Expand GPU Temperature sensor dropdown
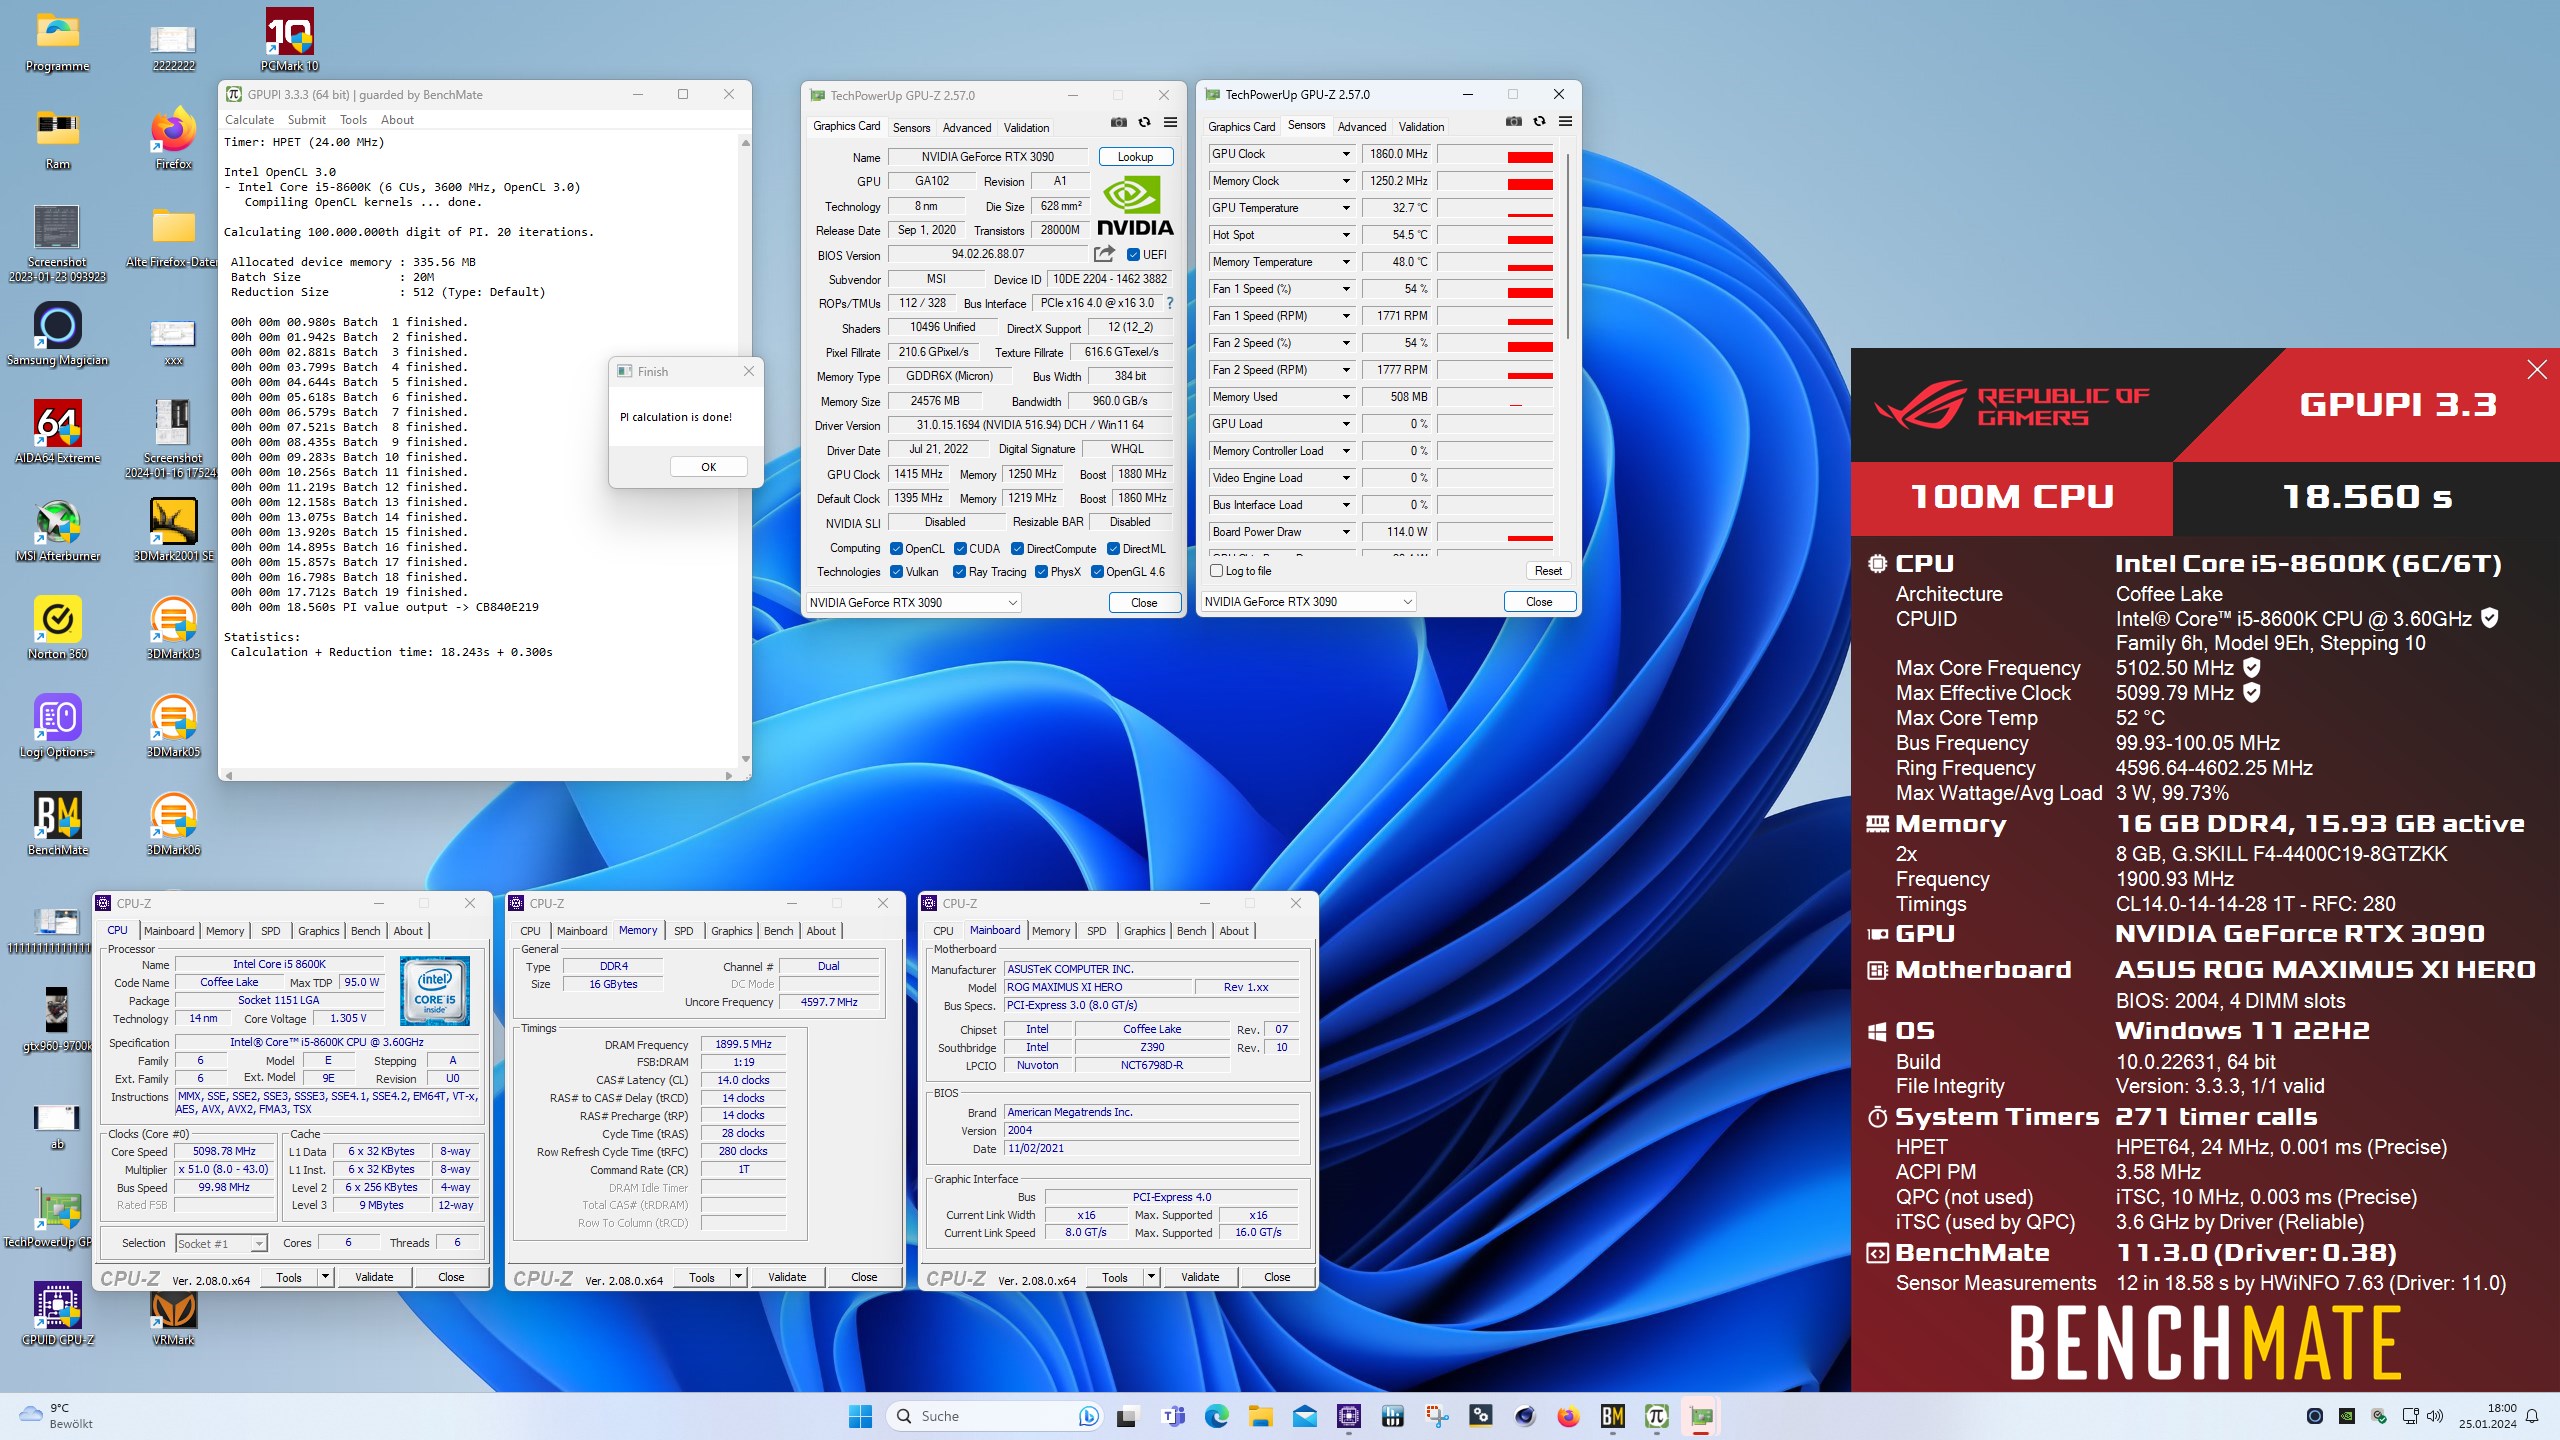 tap(1346, 208)
